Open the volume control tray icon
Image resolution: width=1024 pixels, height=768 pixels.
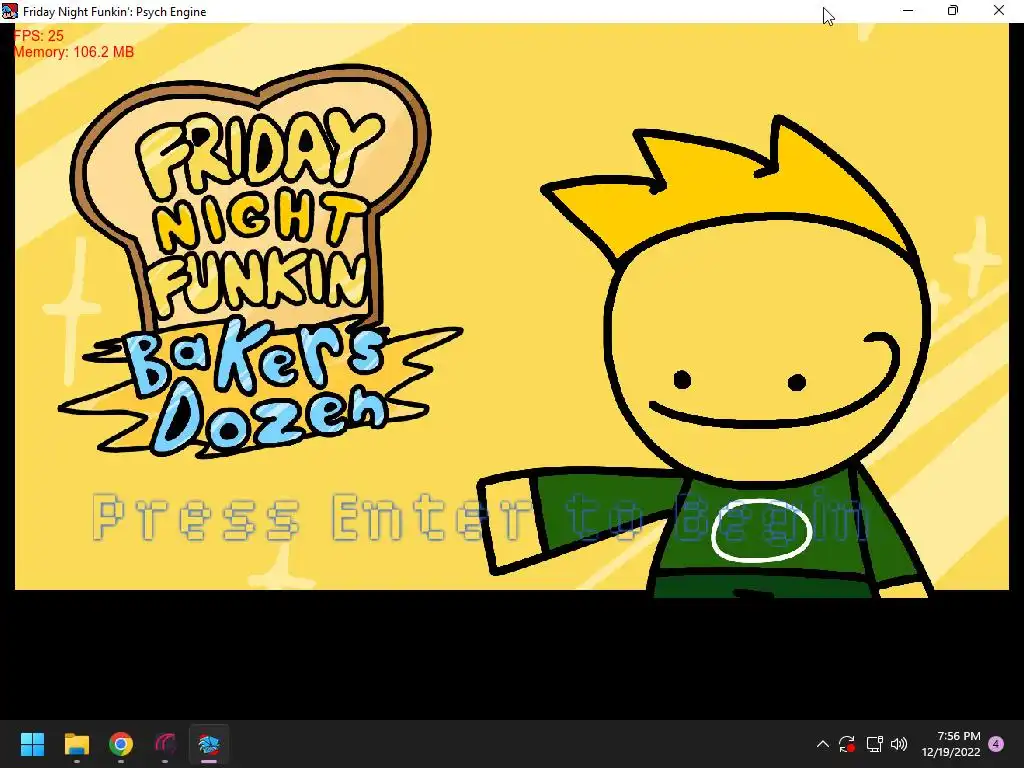(899, 744)
